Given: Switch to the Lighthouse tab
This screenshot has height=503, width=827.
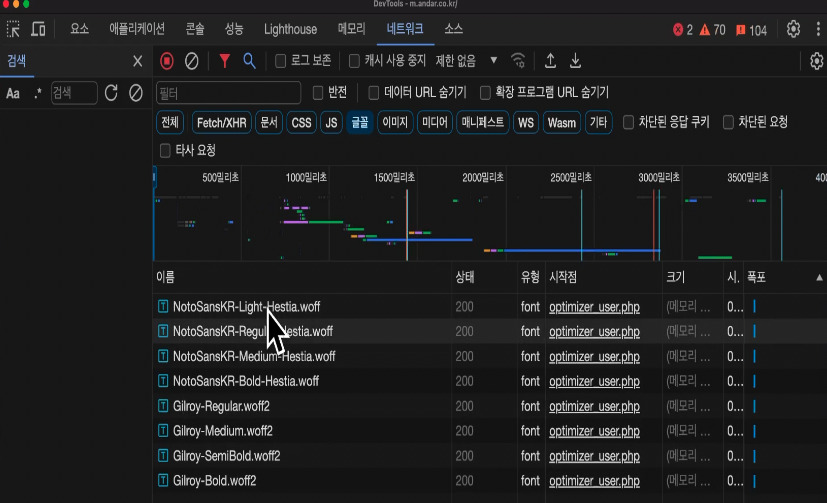Looking at the screenshot, I should click(x=291, y=29).
